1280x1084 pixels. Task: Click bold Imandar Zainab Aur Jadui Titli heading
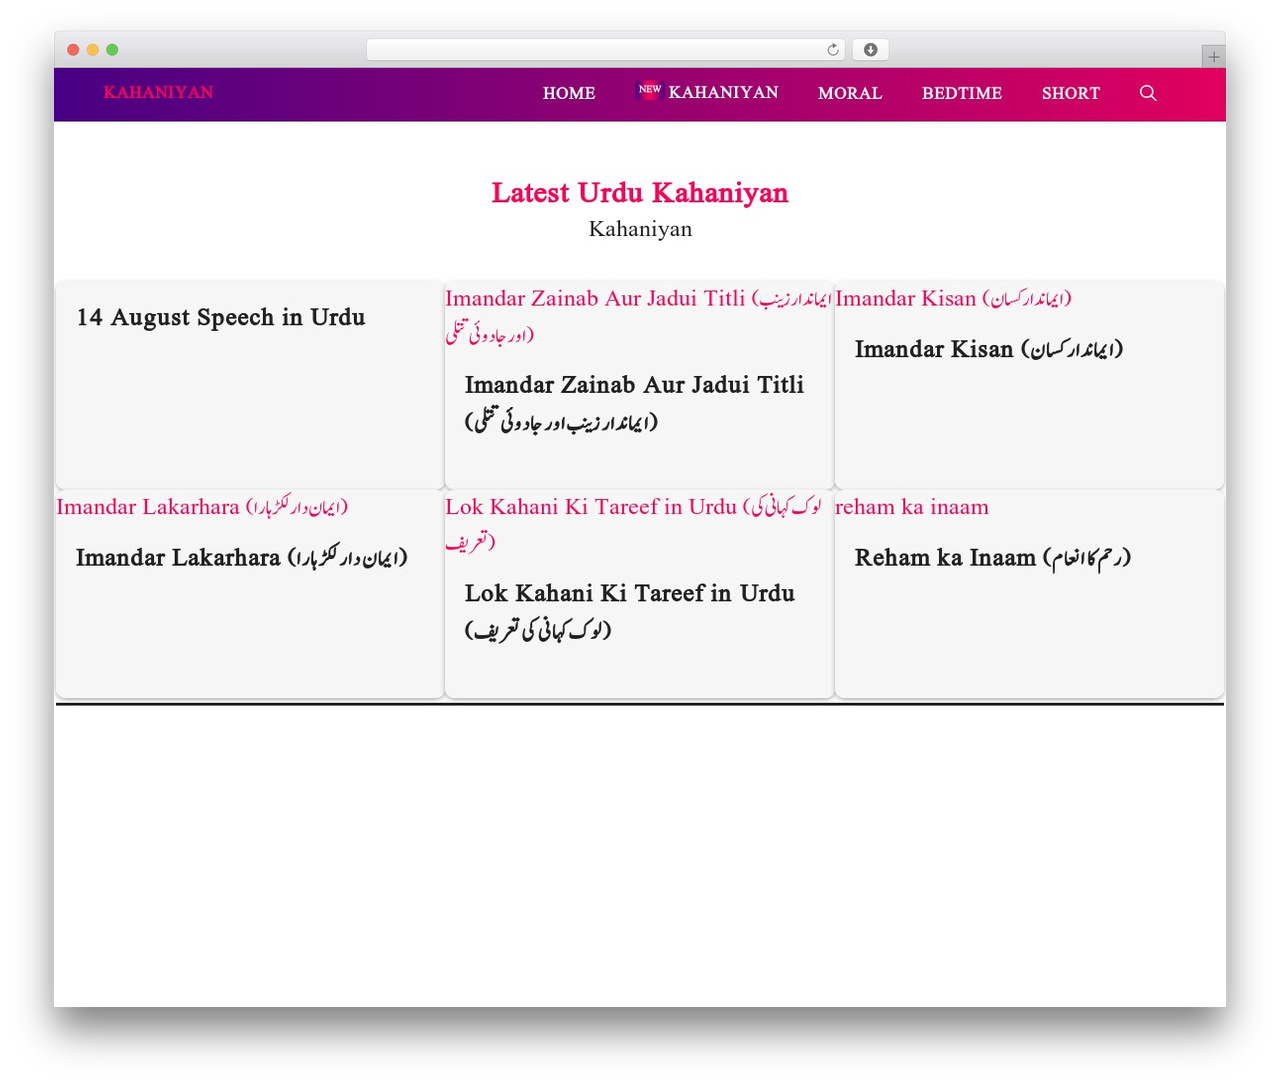click(634, 402)
